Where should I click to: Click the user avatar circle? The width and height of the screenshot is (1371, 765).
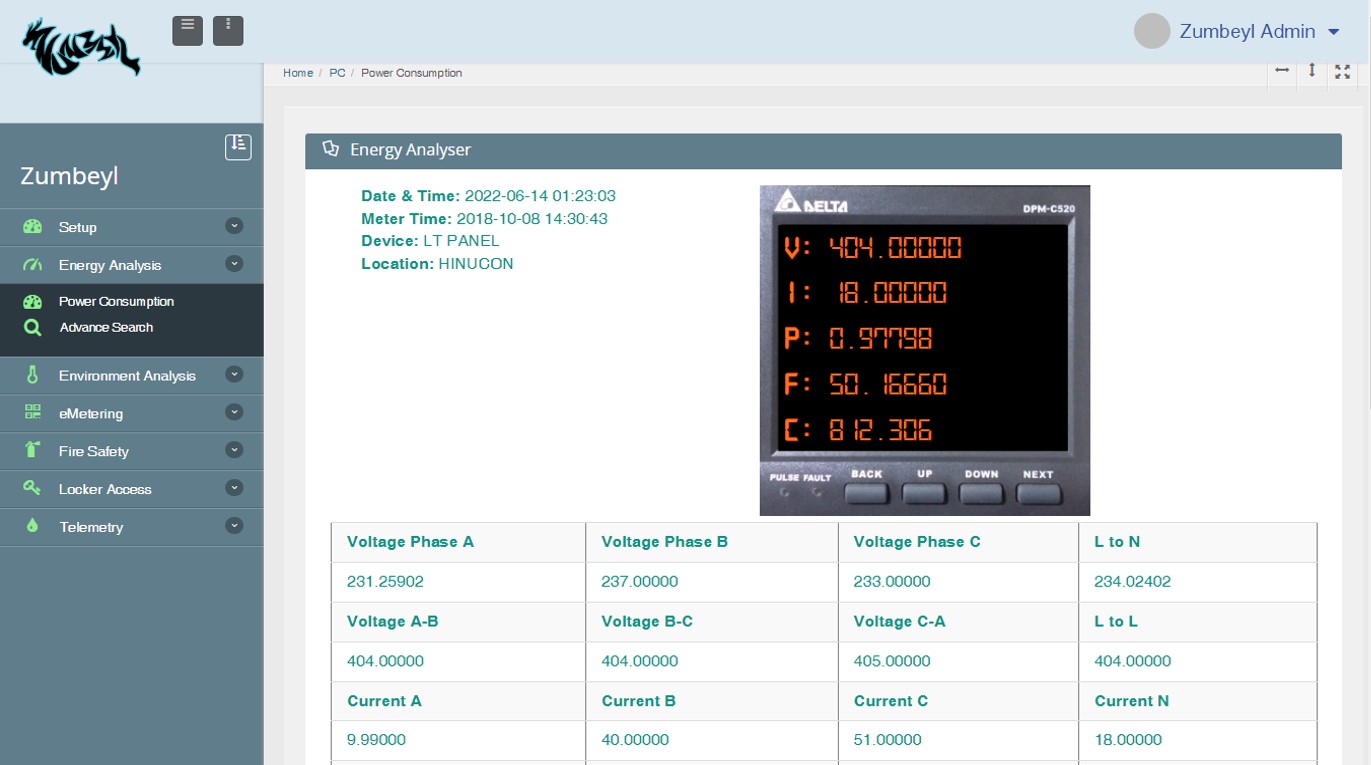click(x=1152, y=31)
